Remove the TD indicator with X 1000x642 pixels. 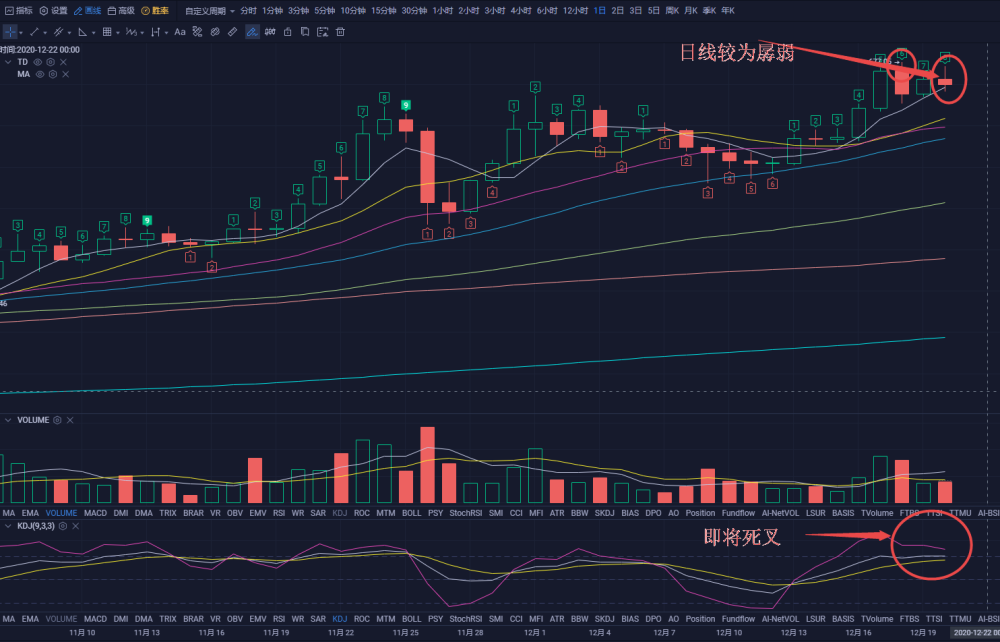(63, 62)
